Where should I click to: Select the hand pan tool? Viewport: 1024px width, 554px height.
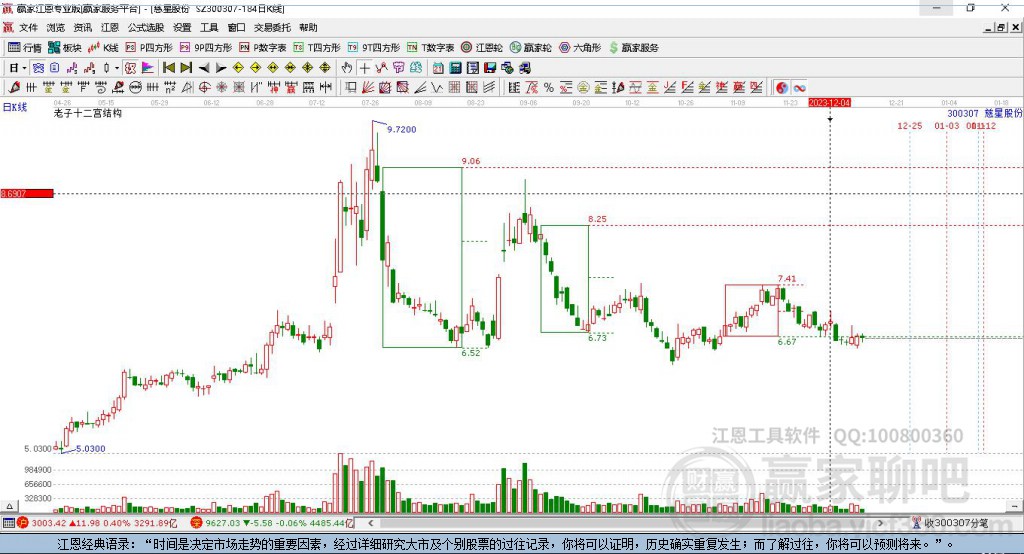click(347, 68)
